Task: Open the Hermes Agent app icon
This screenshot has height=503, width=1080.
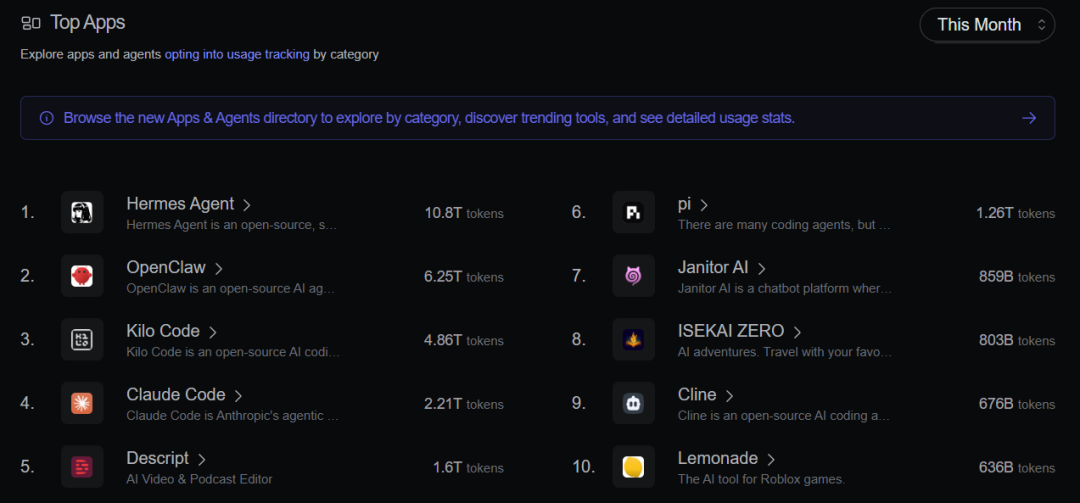Action: click(82, 212)
